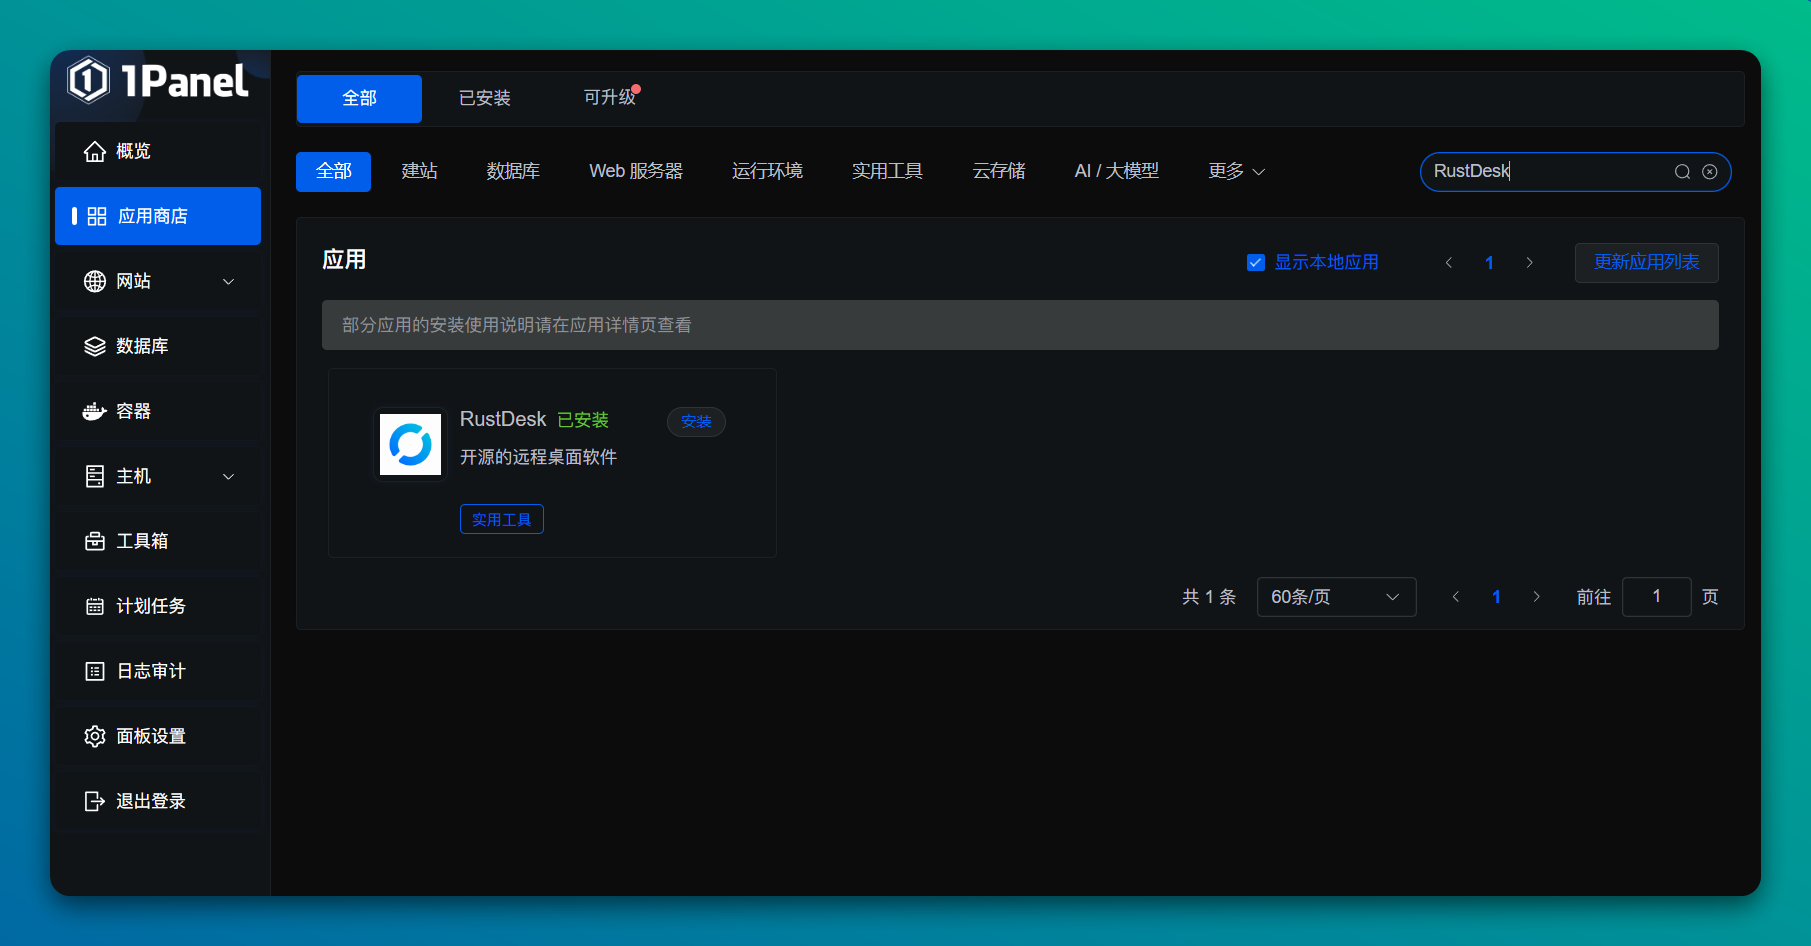Open the 更多 category dropdown

1237,171
